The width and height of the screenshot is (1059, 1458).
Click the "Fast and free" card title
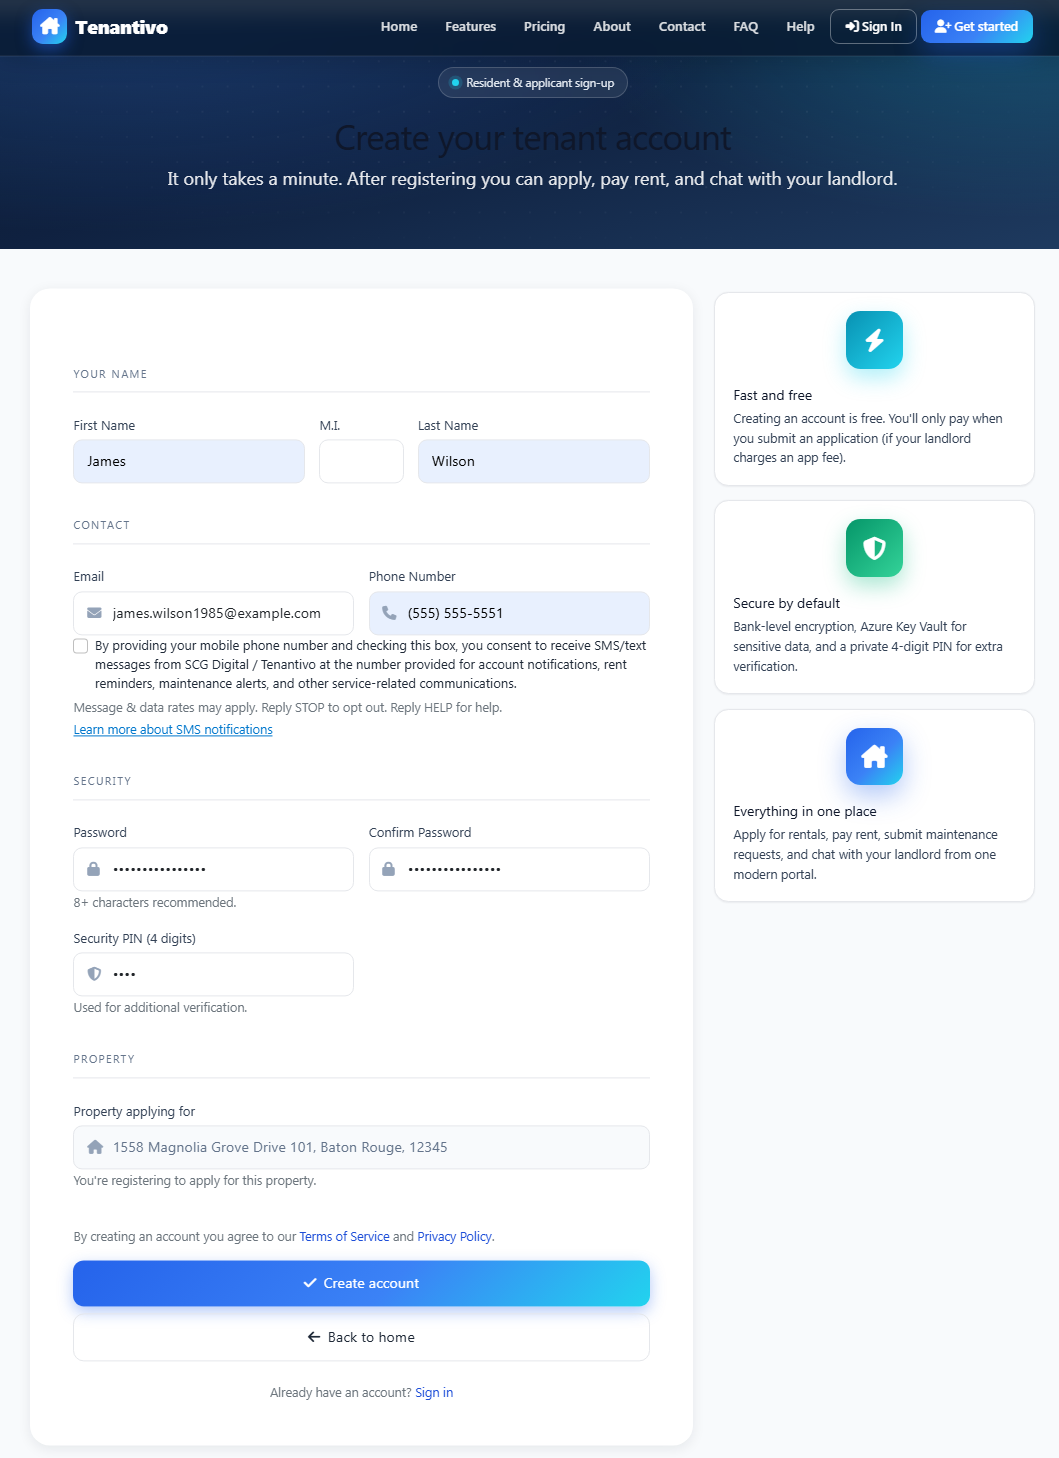point(772,396)
